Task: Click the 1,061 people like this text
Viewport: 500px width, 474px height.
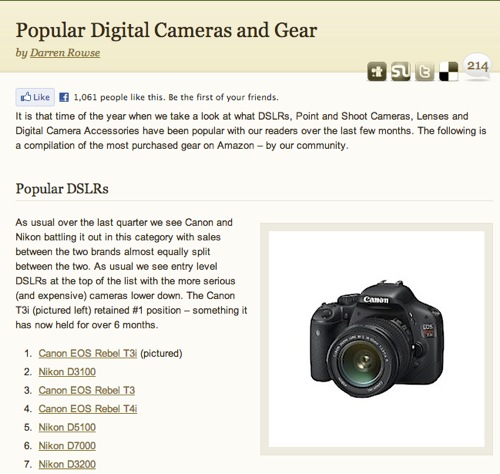Action: [176, 97]
